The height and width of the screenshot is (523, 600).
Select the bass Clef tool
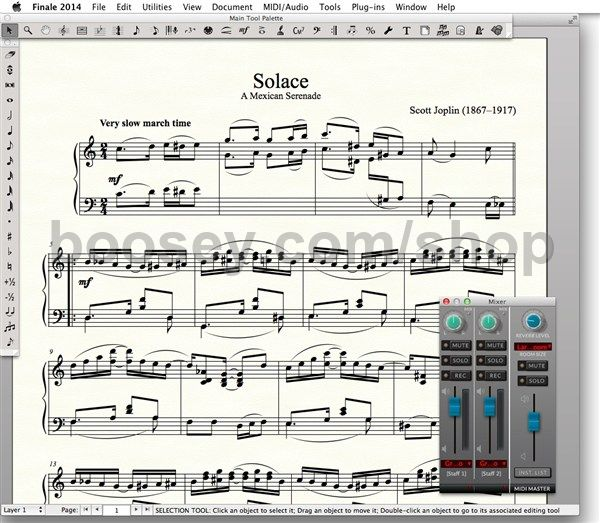[316, 30]
